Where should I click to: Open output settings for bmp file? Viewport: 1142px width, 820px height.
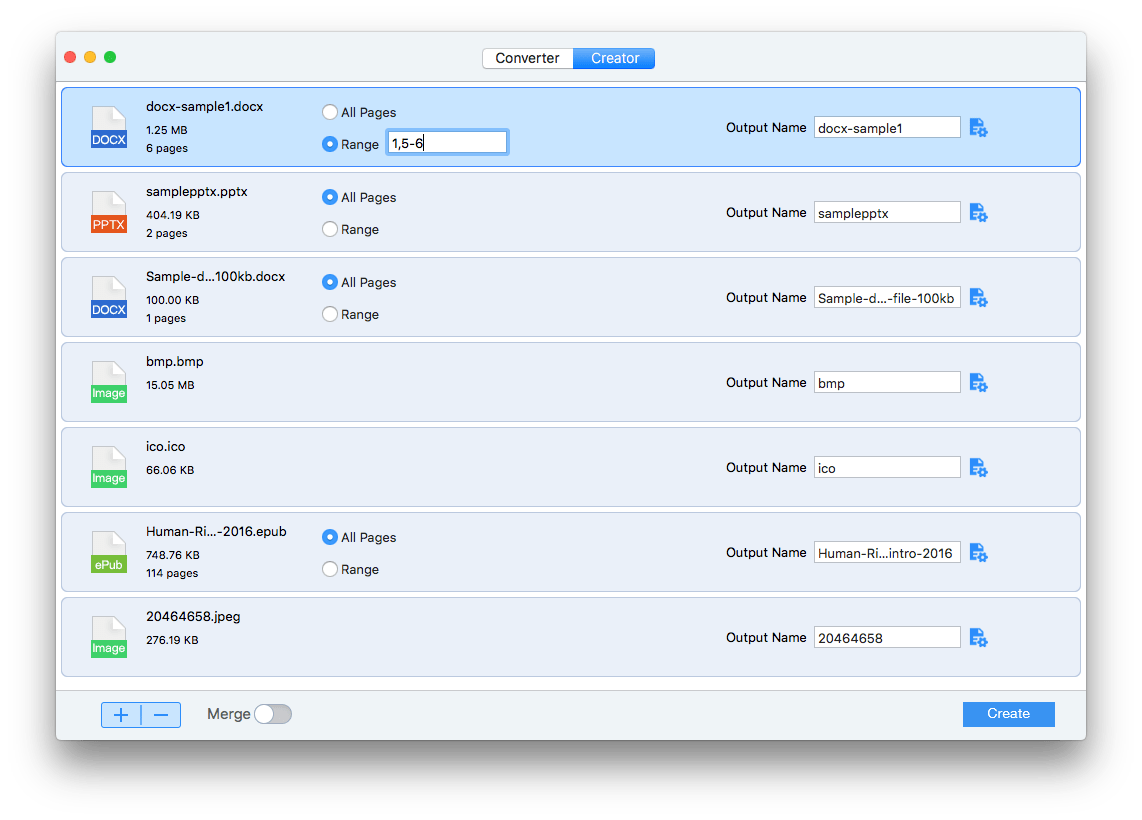(978, 382)
